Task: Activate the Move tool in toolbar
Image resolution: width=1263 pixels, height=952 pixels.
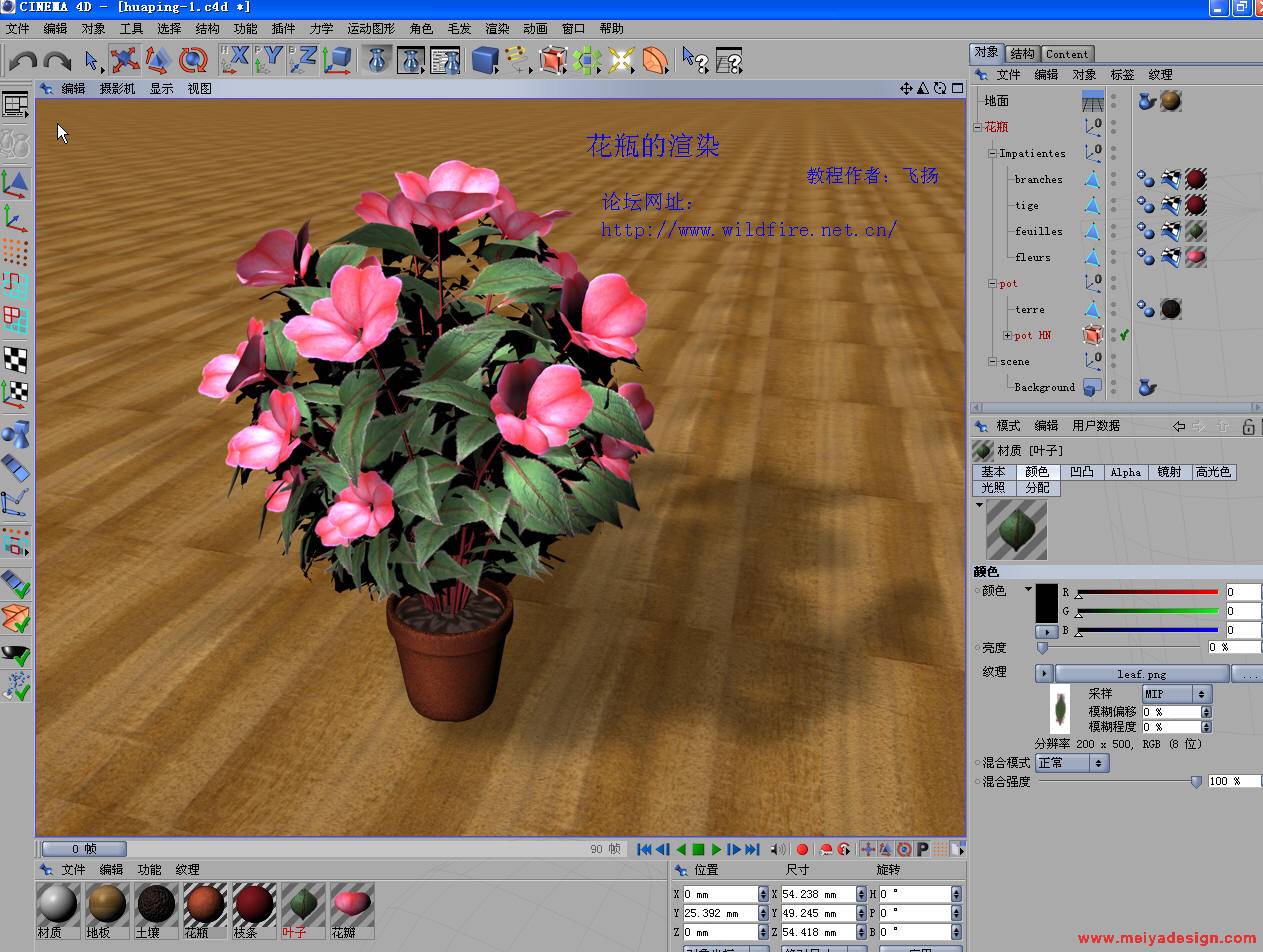Action: (124, 61)
